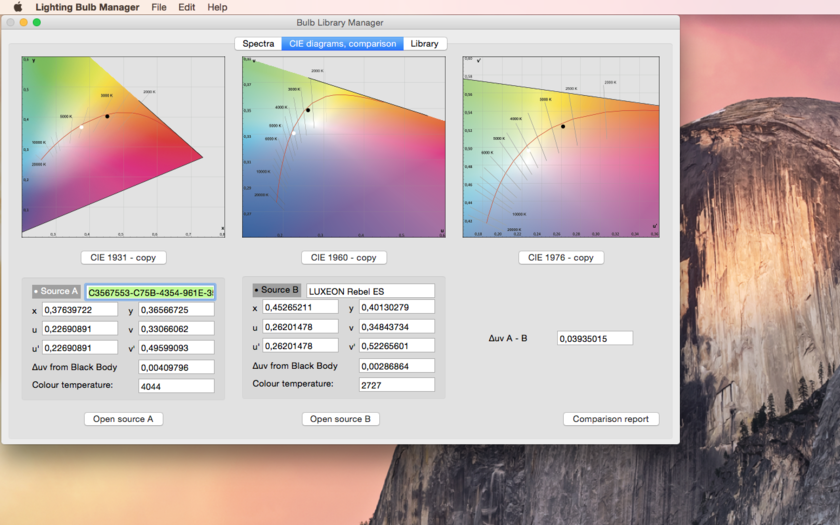Toggle the Source B marker label
This screenshot has width=840, height=525.
click(x=277, y=290)
